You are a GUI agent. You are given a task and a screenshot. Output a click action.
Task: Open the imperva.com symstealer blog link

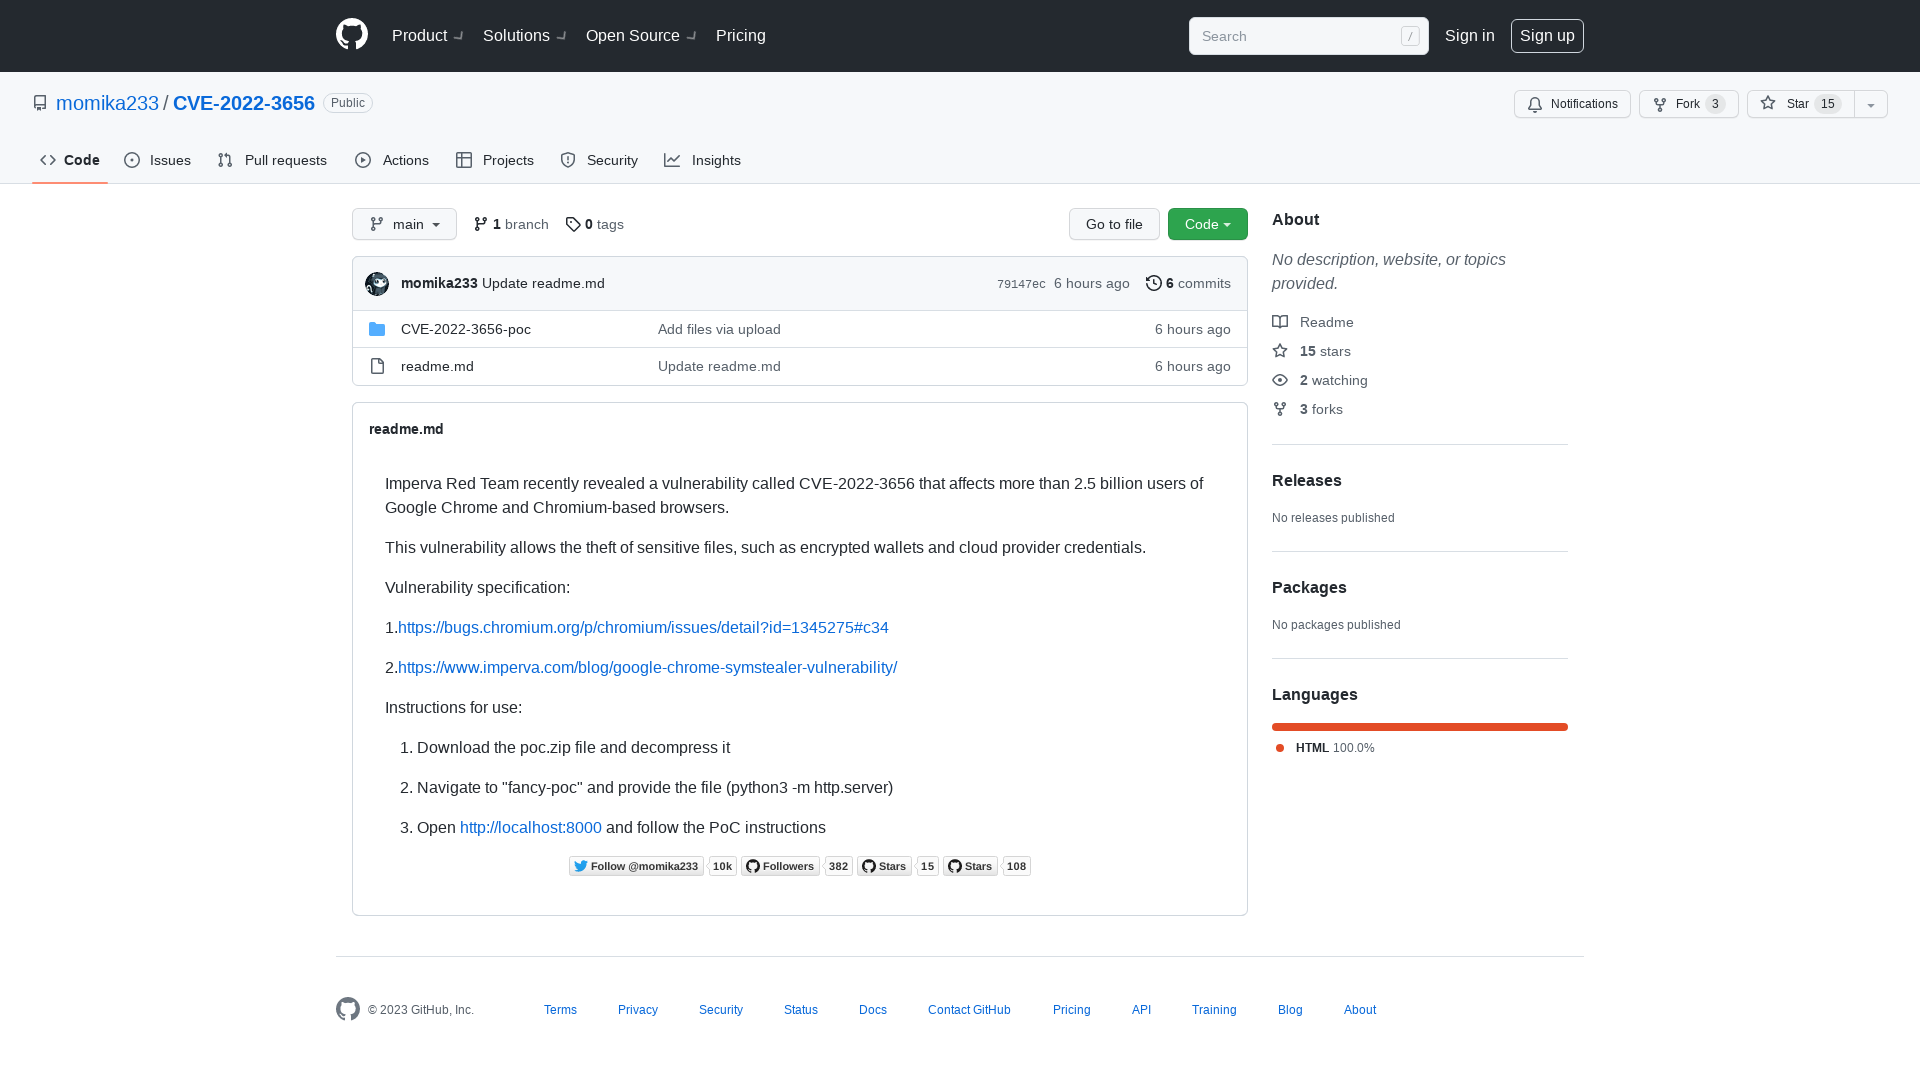[x=648, y=667]
